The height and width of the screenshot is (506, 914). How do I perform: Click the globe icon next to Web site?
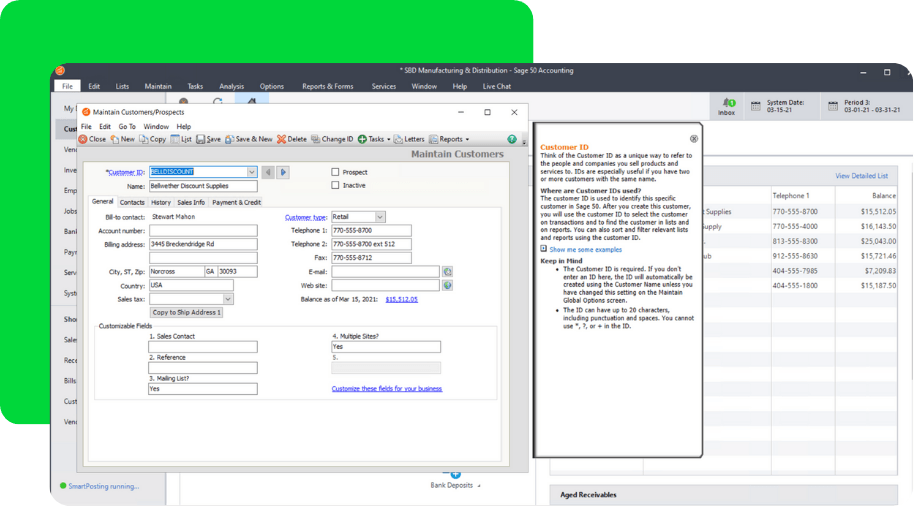coord(447,286)
